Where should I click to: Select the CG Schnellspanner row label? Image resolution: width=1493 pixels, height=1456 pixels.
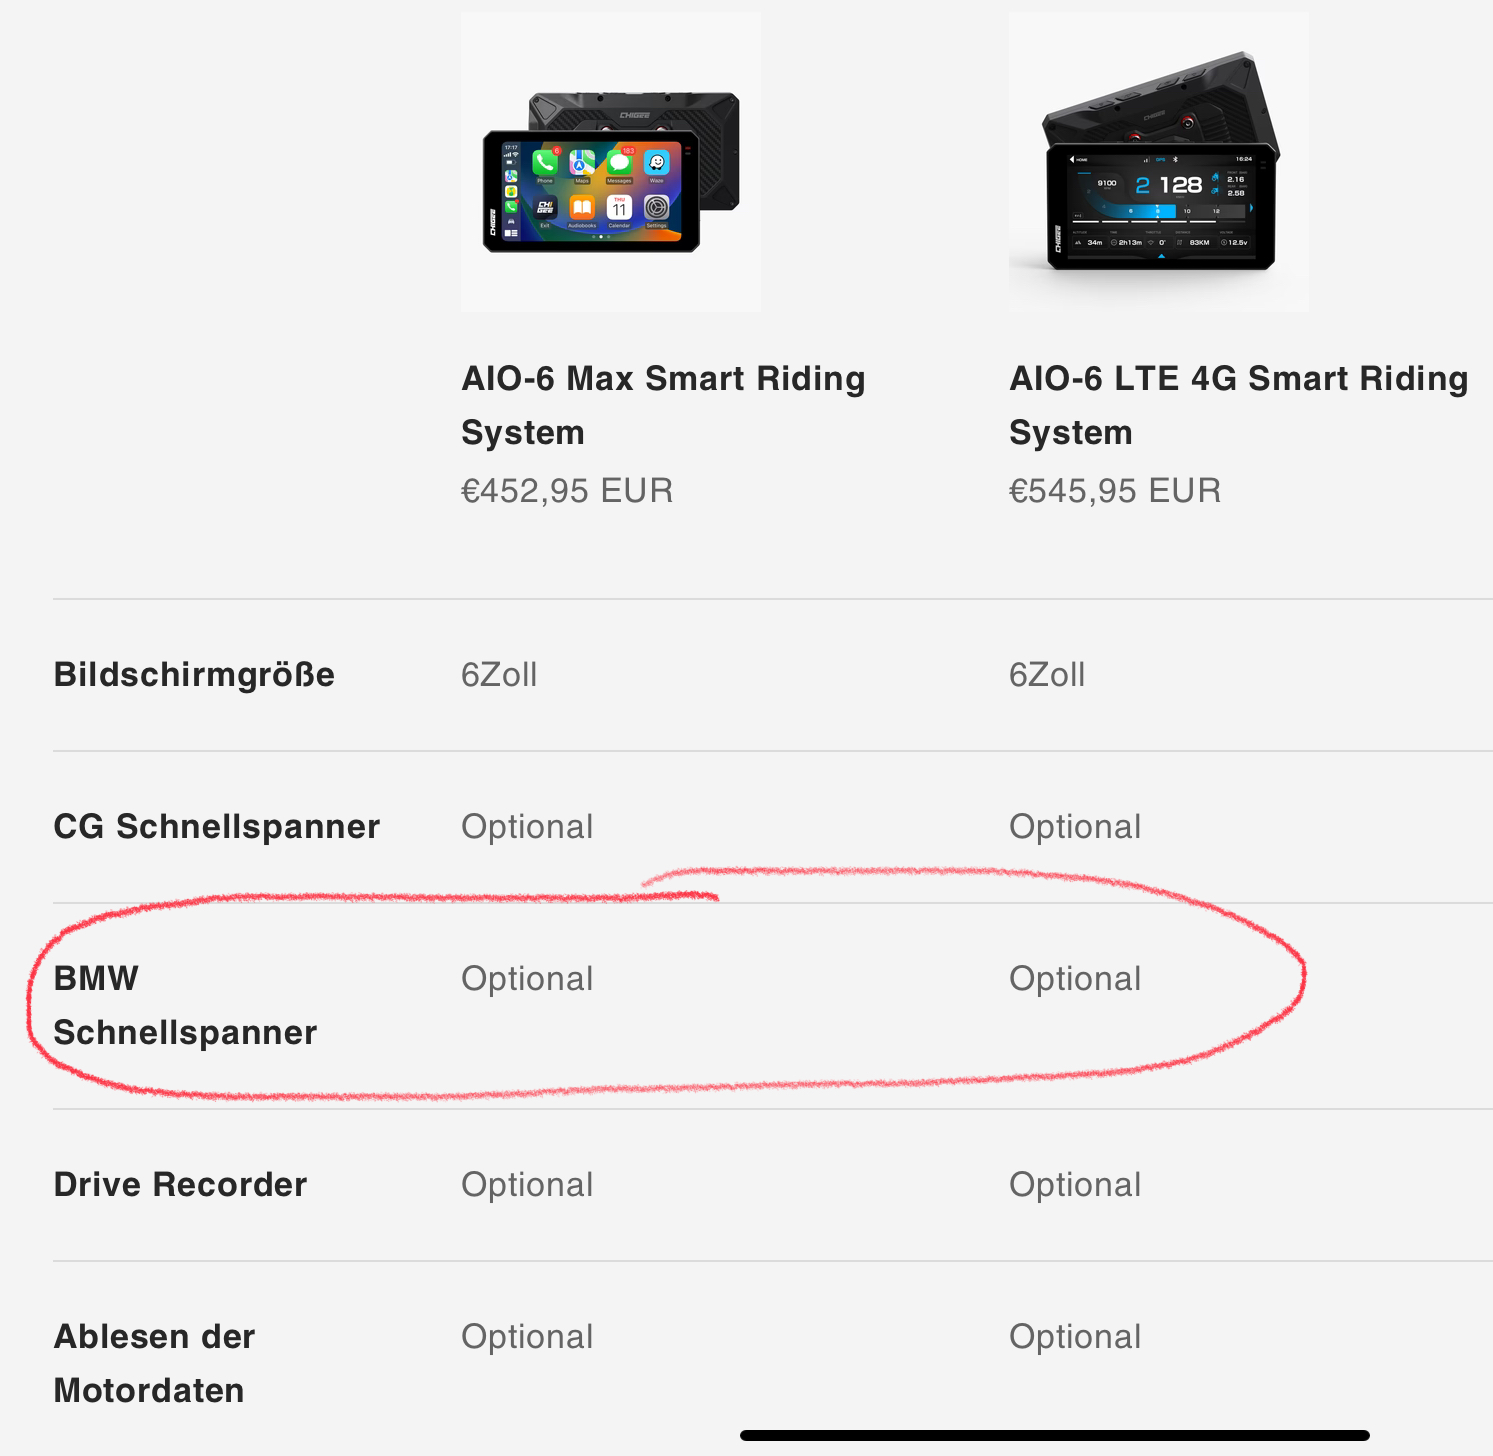pyautogui.click(x=216, y=827)
